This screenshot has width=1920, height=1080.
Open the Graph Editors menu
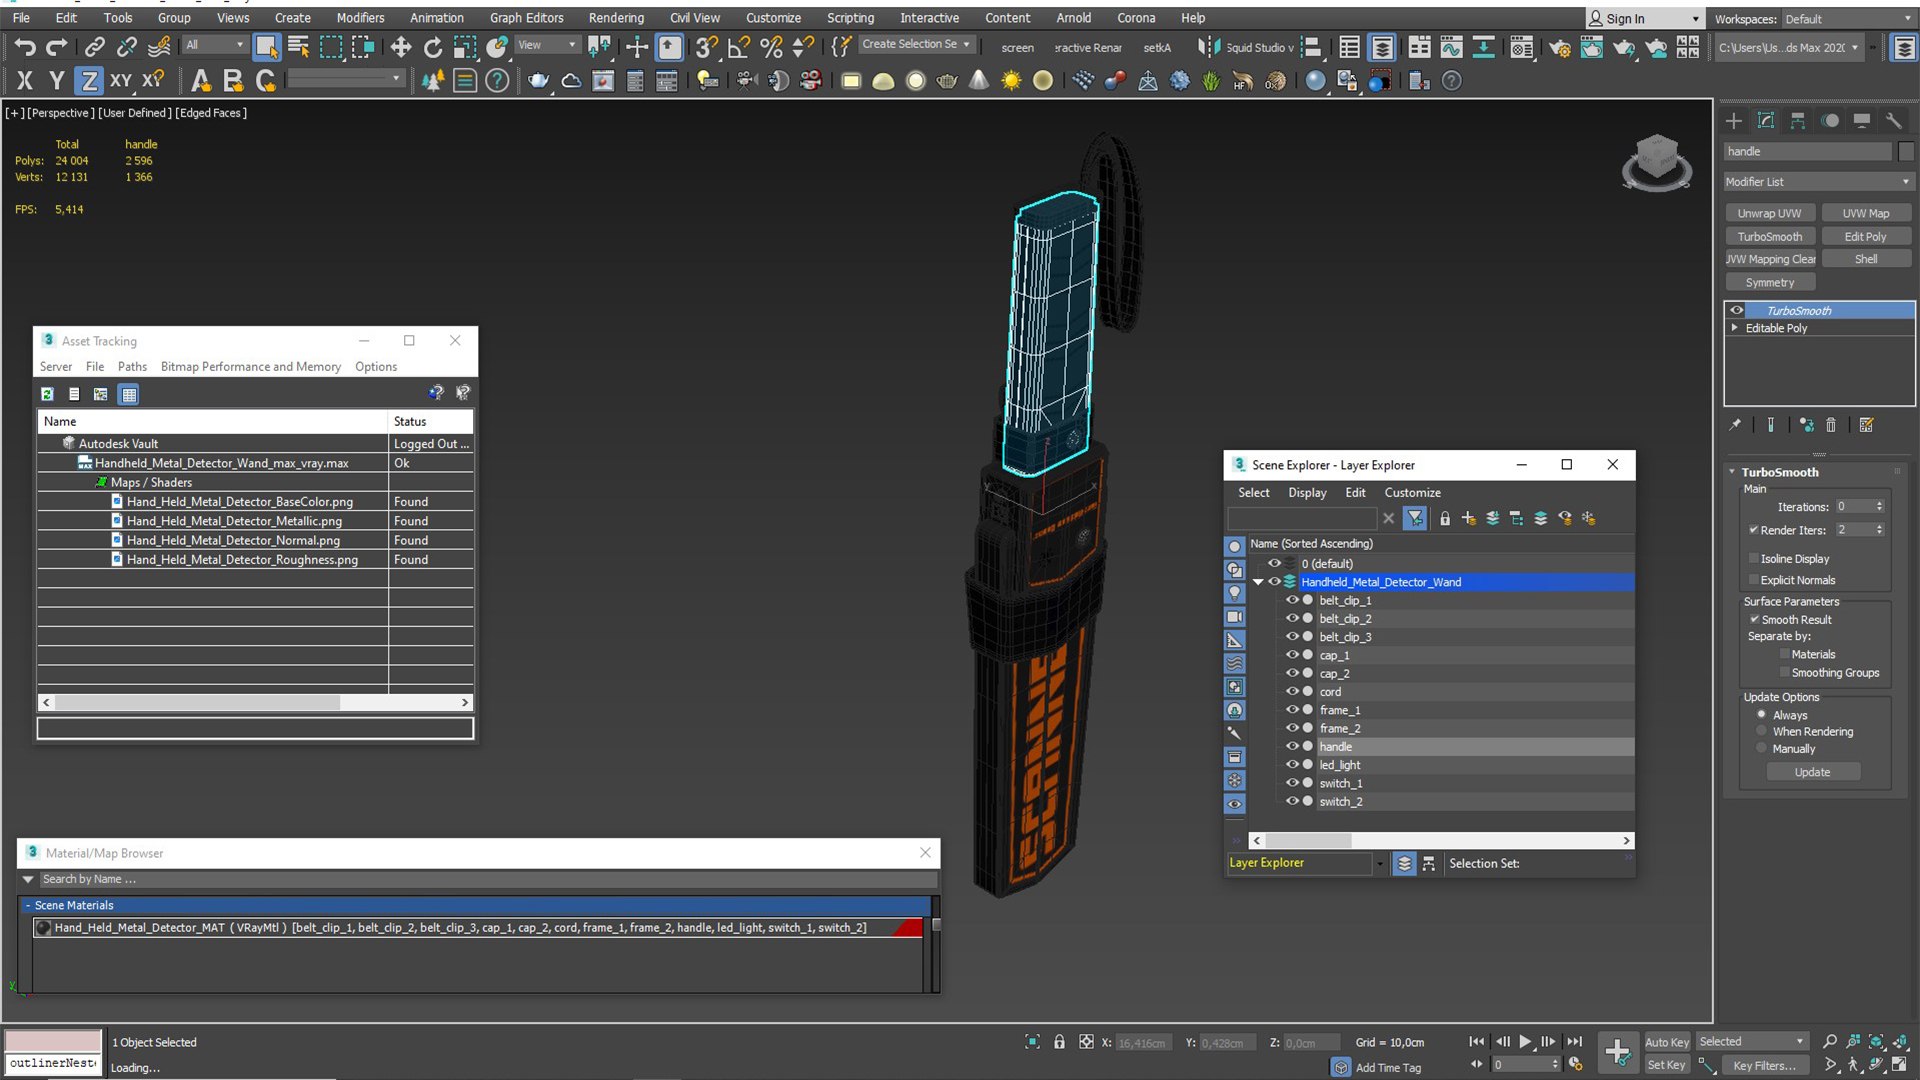526,18
